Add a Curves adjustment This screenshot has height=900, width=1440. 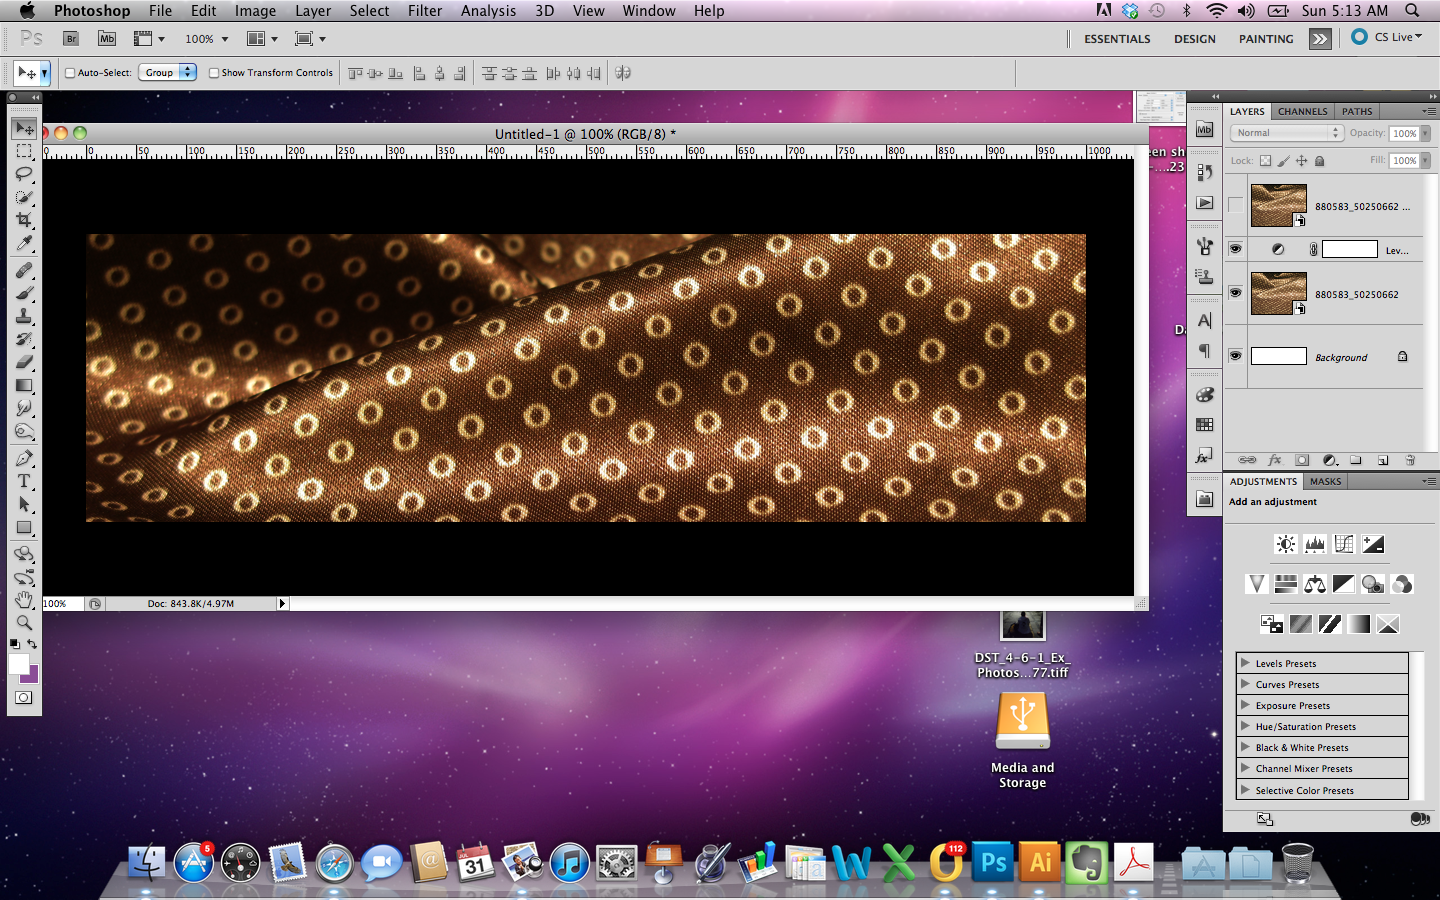[1344, 544]
